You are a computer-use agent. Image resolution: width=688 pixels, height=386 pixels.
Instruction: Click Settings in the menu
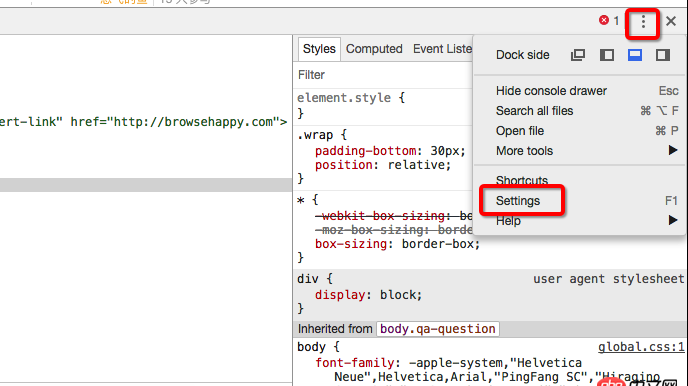pos(518,201)
